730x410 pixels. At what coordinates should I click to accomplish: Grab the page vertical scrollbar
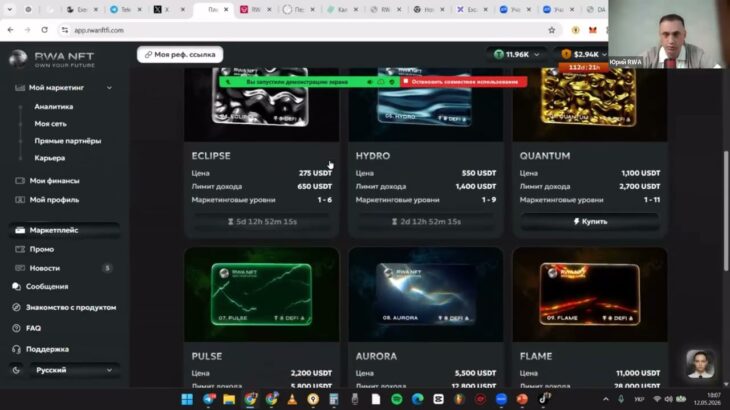726,210
